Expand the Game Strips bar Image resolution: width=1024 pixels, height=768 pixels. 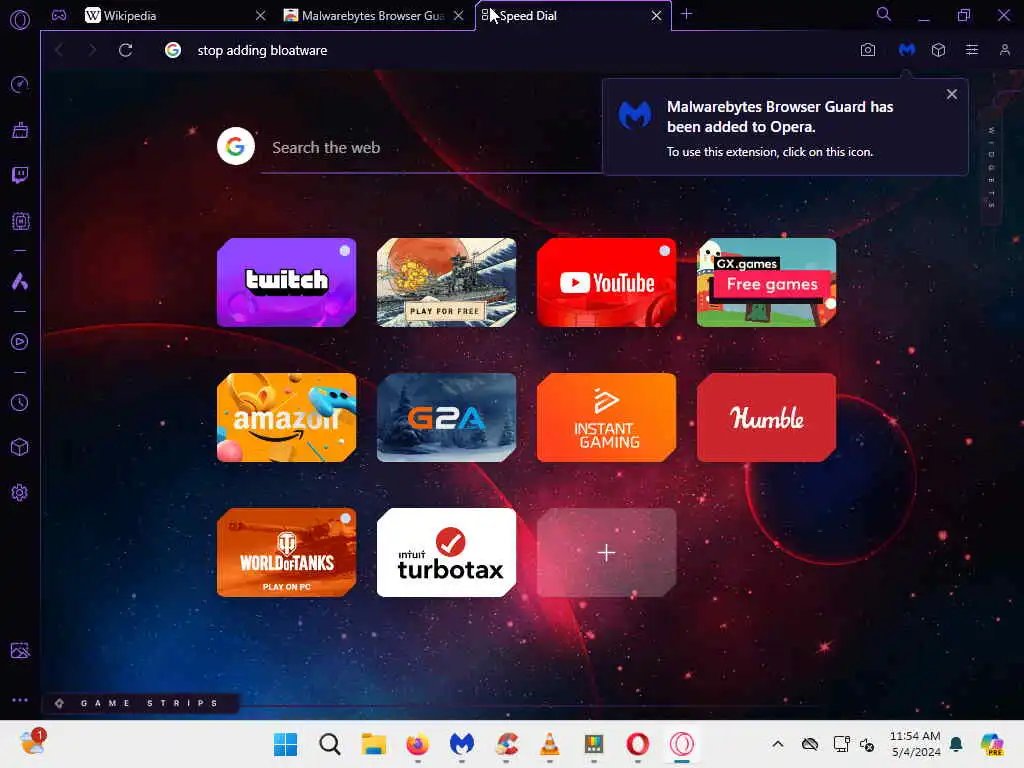(140, 703)
